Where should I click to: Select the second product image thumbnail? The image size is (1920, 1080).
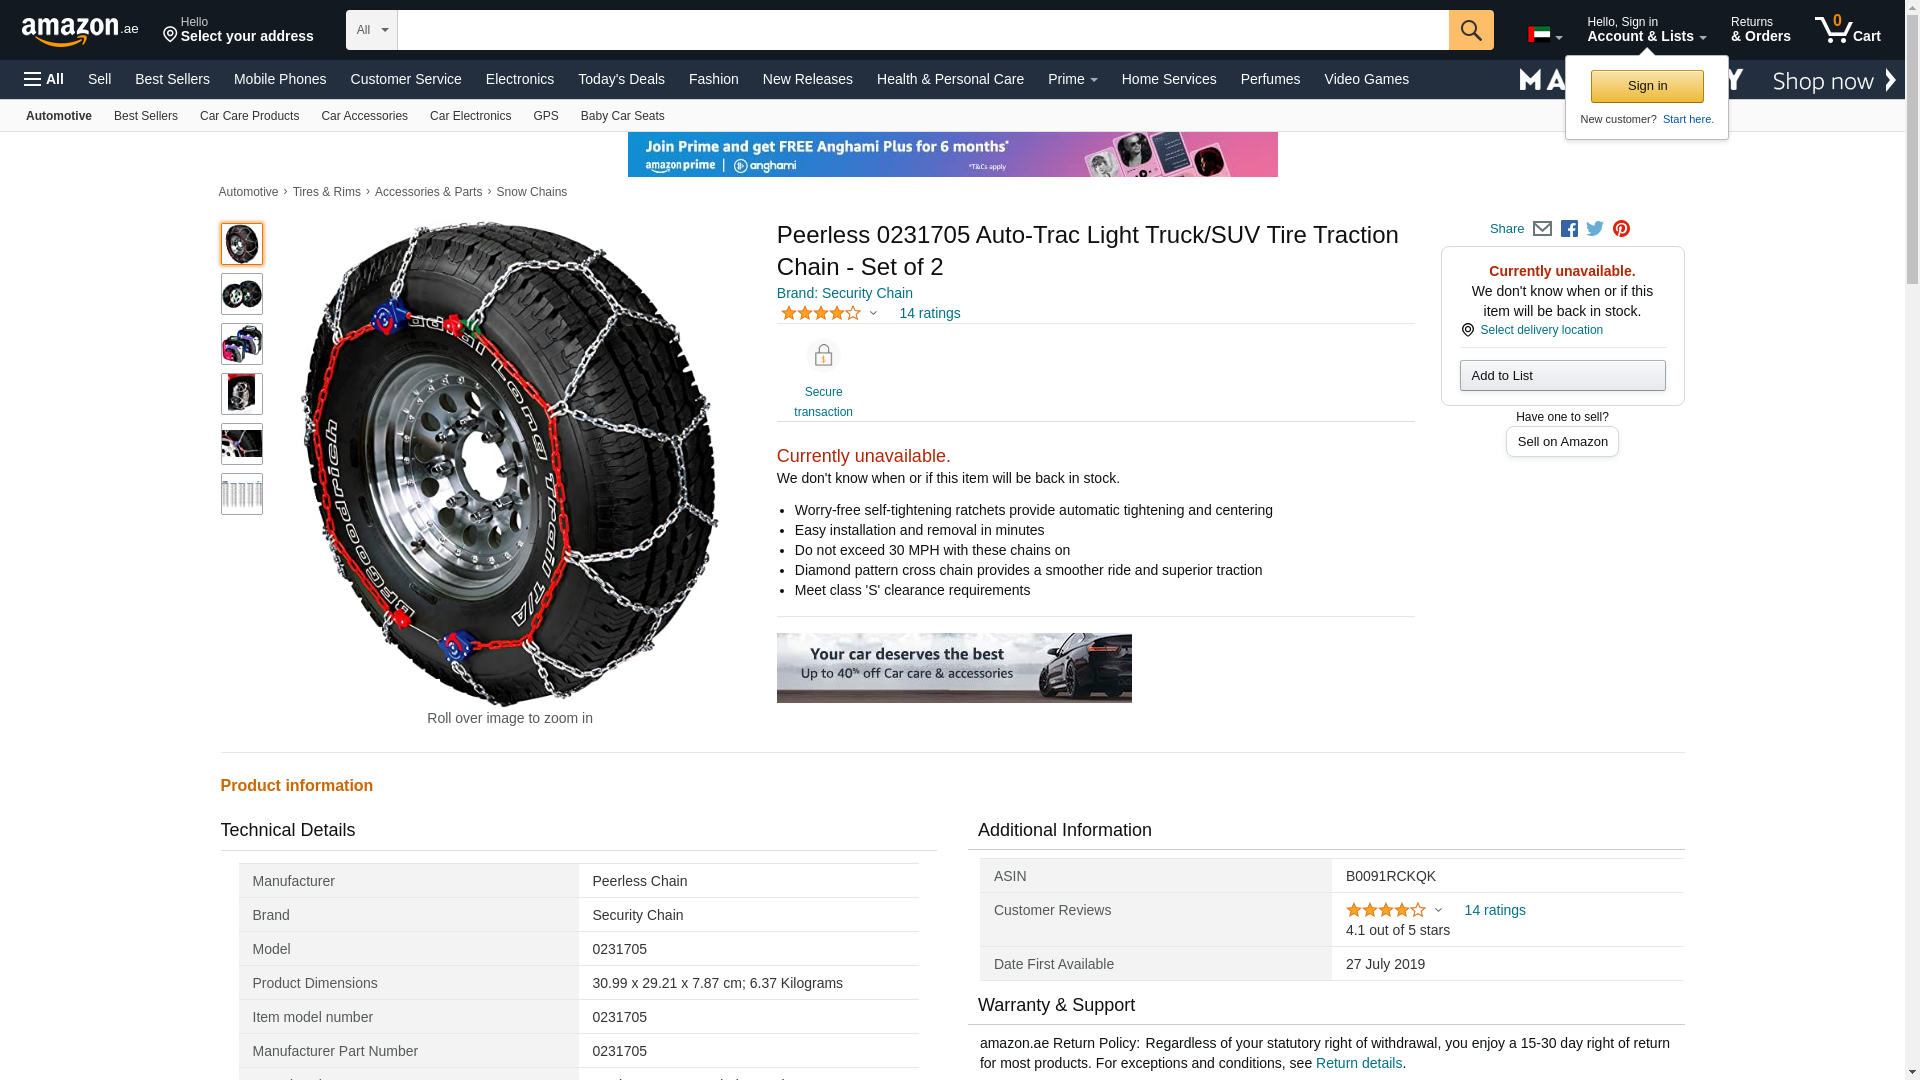(x=242, y=295)
